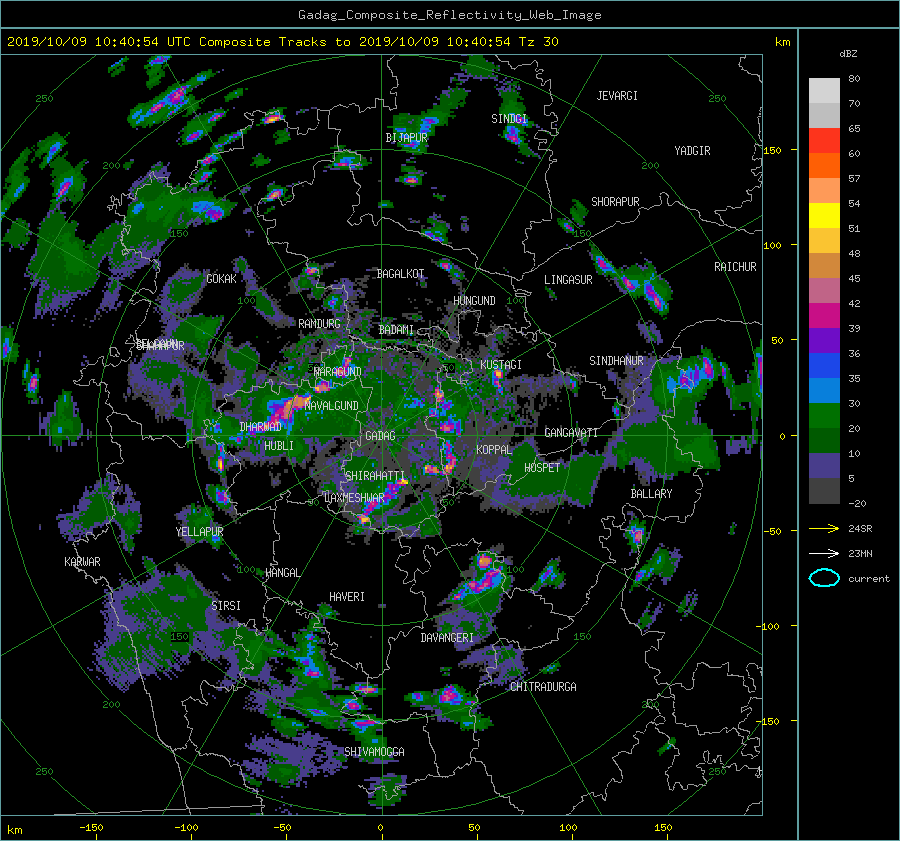900x841 pixels.
Task: Click the KUSTAGI city label
Action: (501, 365)
